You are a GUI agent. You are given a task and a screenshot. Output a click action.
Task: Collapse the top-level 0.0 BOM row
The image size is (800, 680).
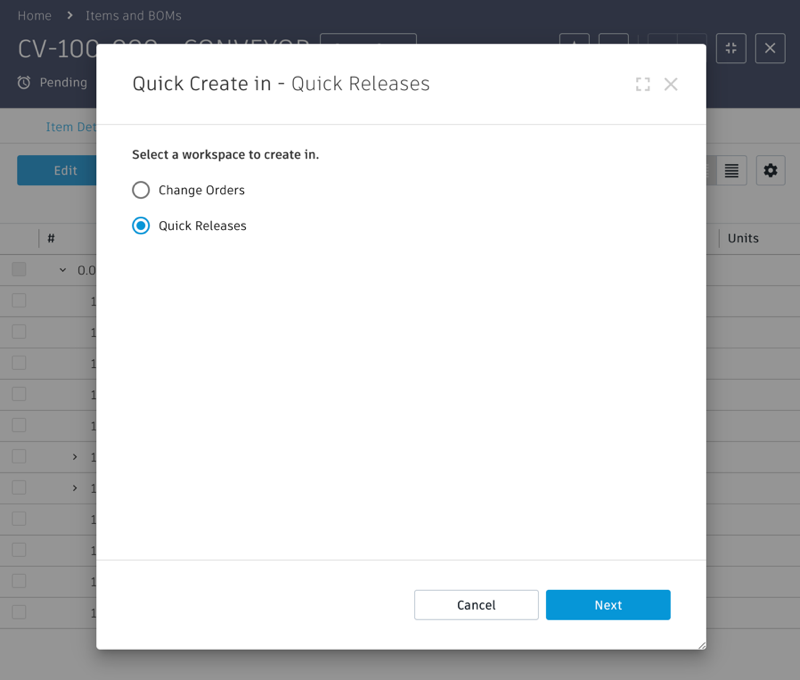pyautogui.click(x=63, y=270)
